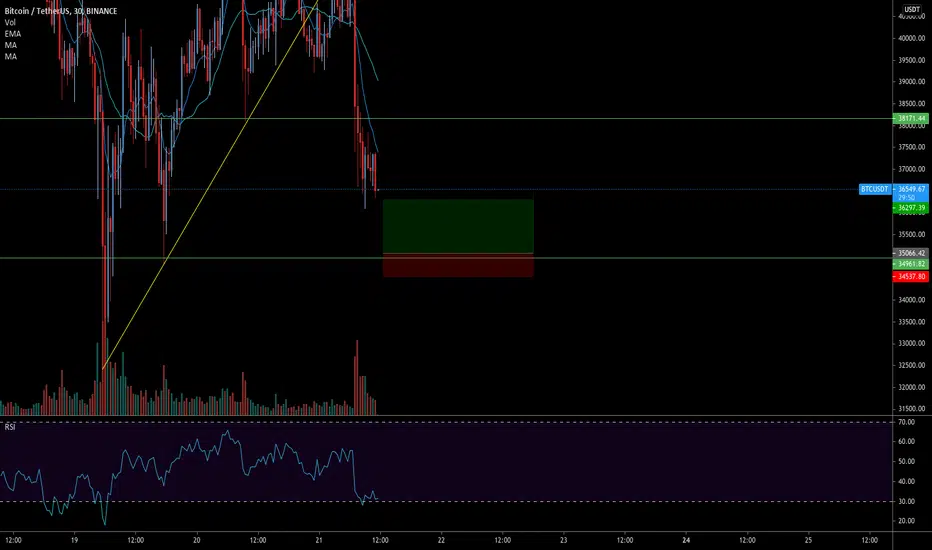
Task: Click the 37000.00 price axis label
Action: pos(912,169)
